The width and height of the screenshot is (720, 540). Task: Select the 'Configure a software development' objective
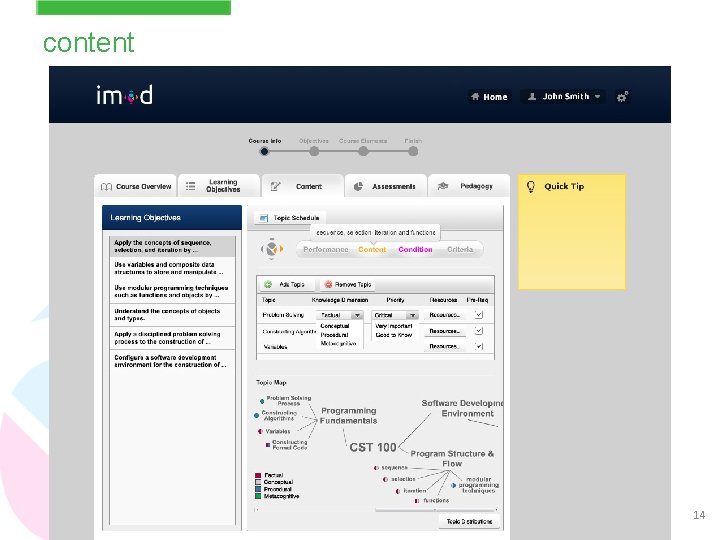[x=172, y=361]
